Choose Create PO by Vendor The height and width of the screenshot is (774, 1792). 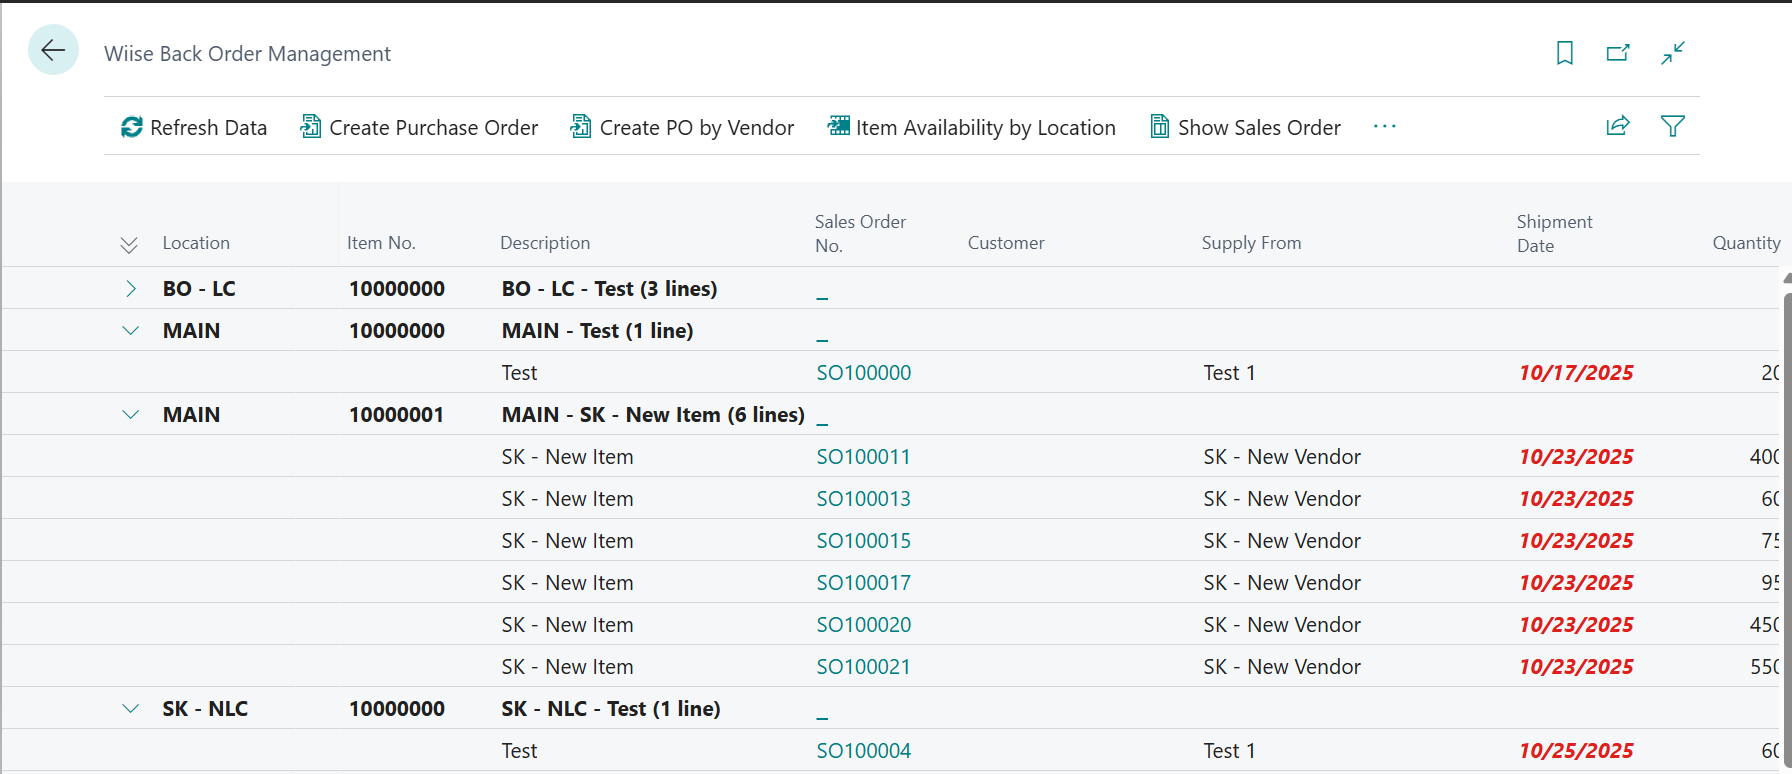[x=682, y=128]
